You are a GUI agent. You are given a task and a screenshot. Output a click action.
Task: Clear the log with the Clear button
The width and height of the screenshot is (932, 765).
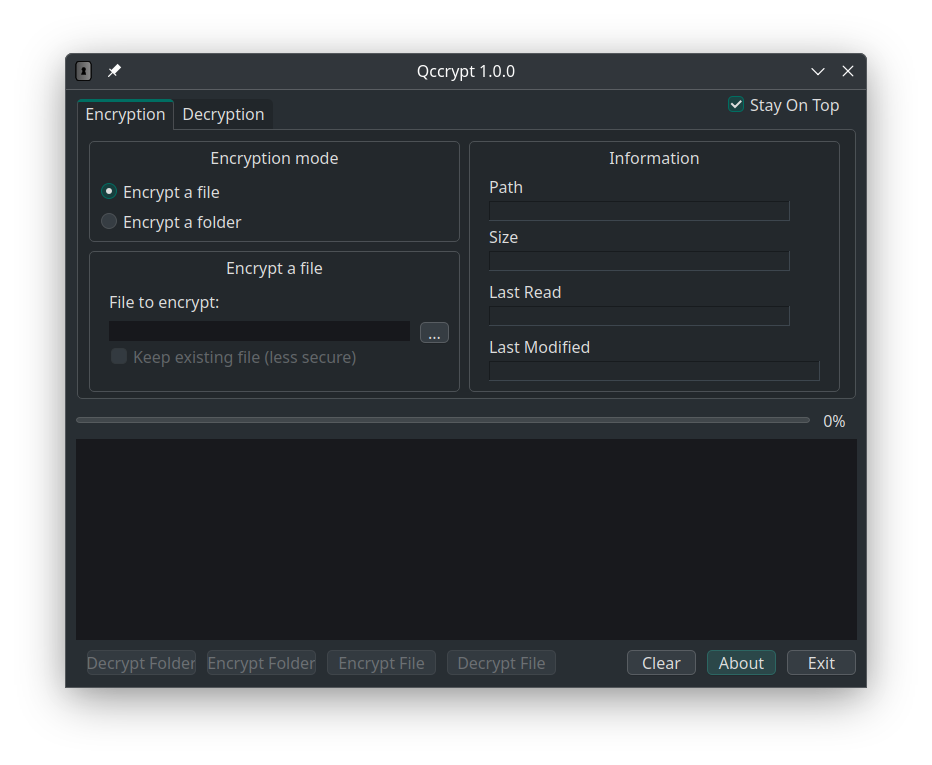[661, 663]
